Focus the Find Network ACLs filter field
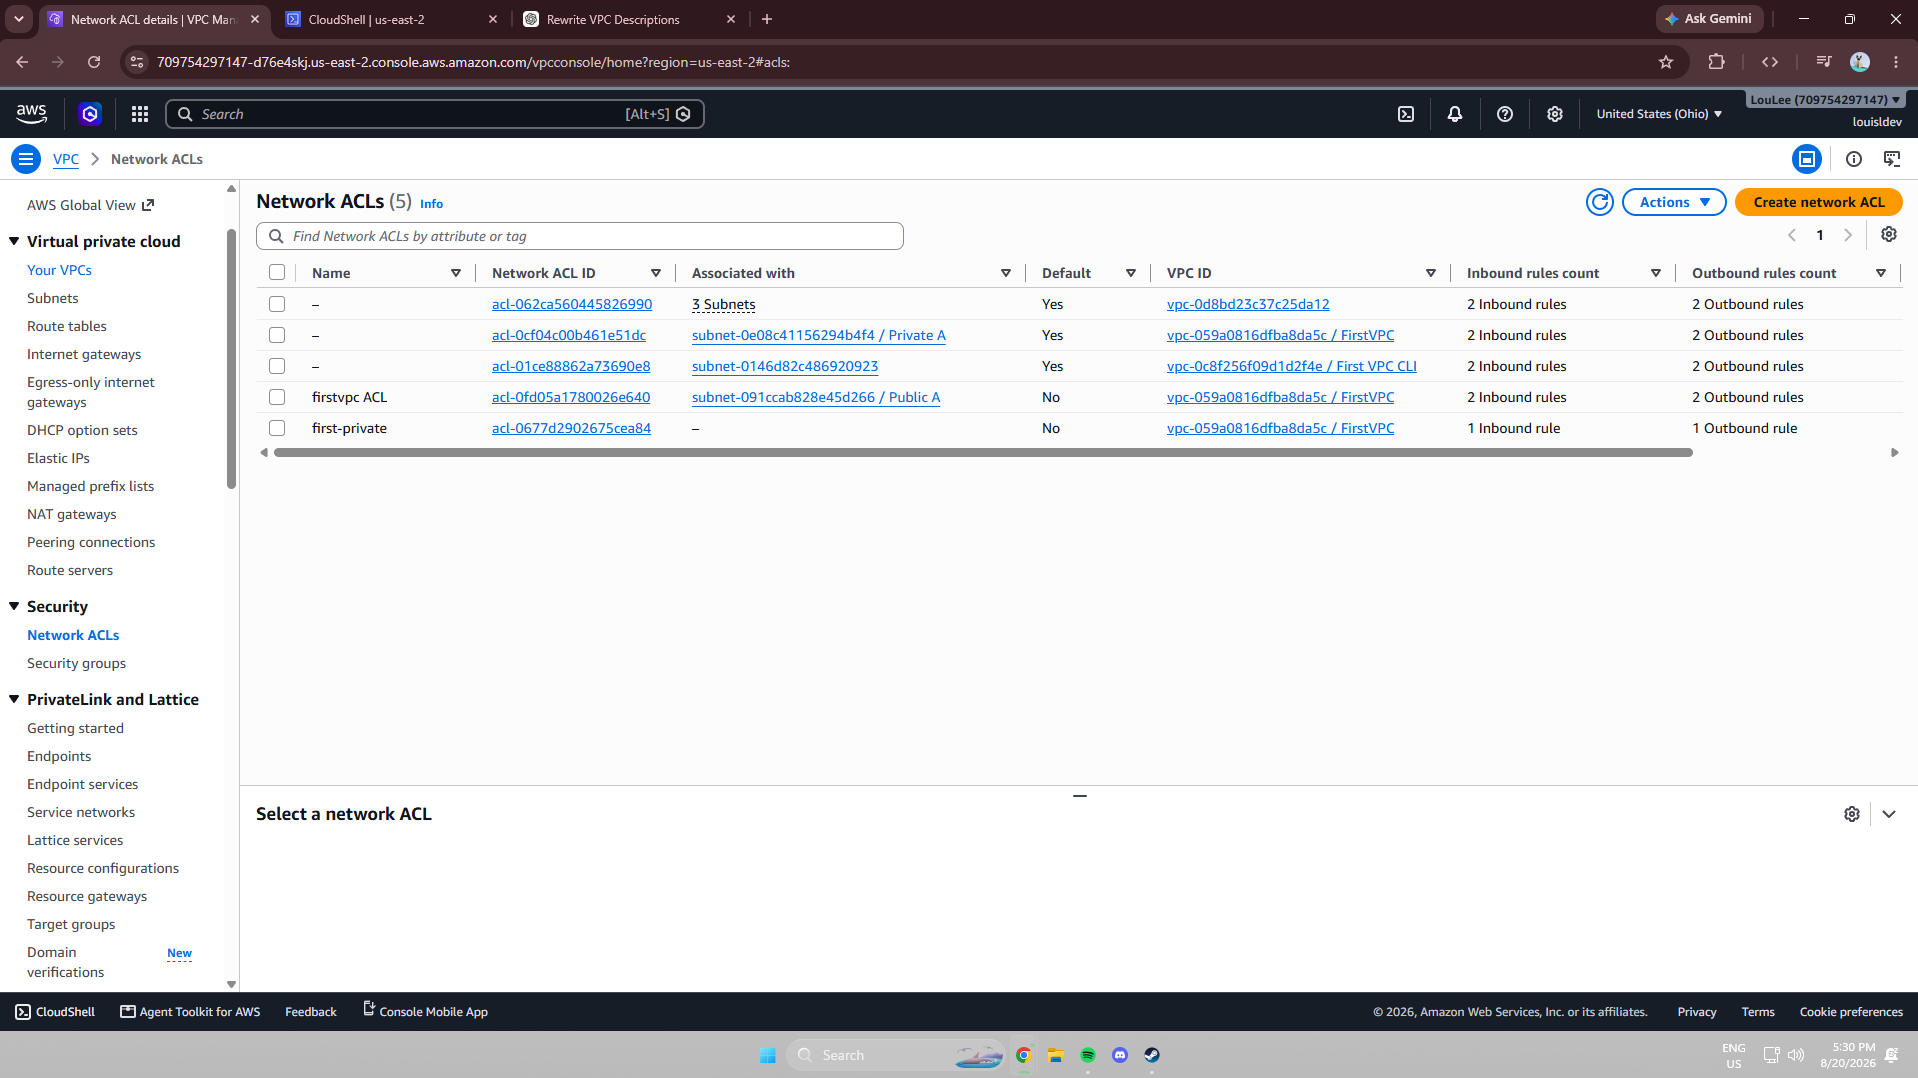 tap(580, 236)
